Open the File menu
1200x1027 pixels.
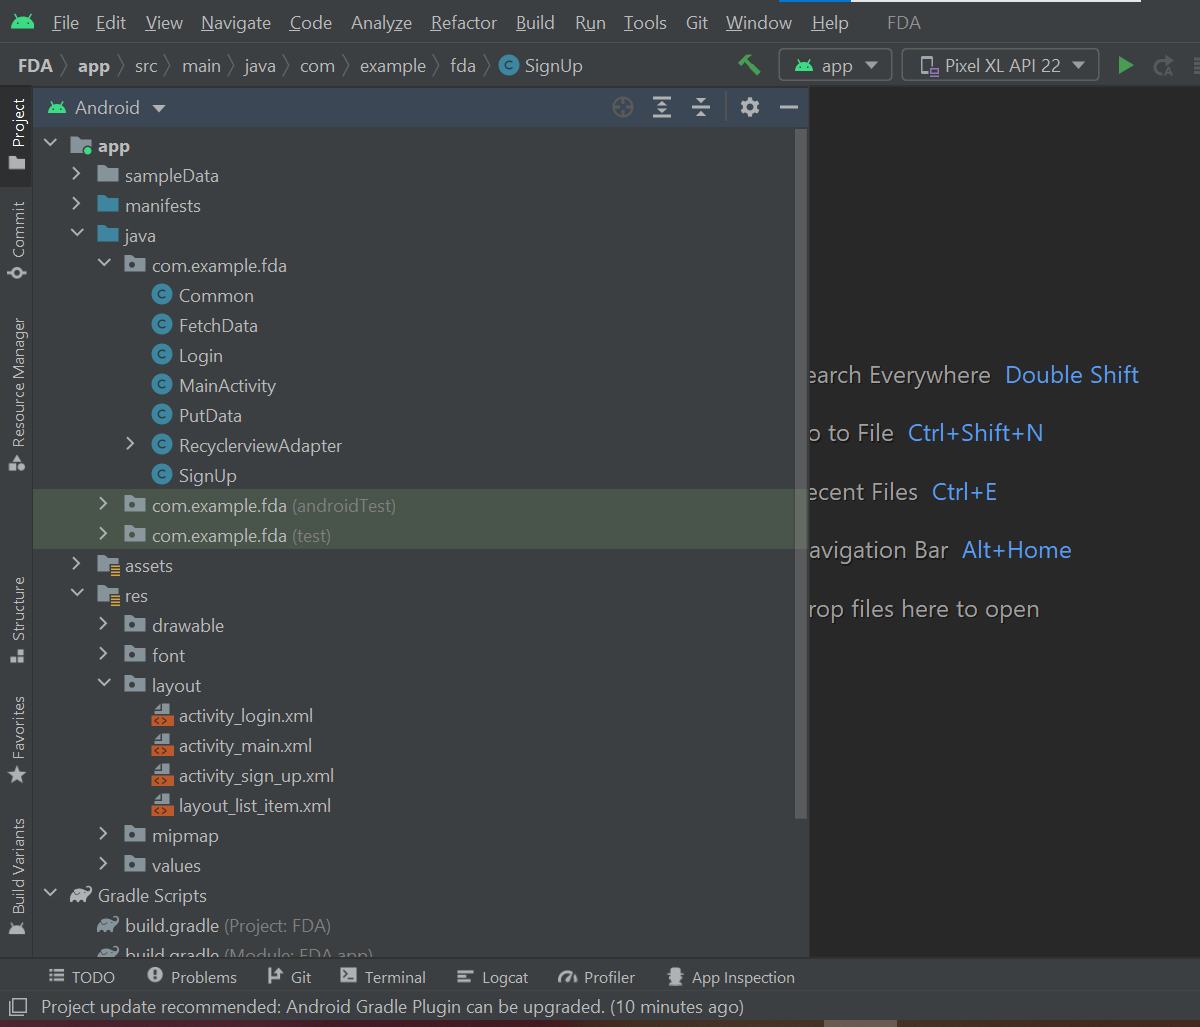coord(65,23)
